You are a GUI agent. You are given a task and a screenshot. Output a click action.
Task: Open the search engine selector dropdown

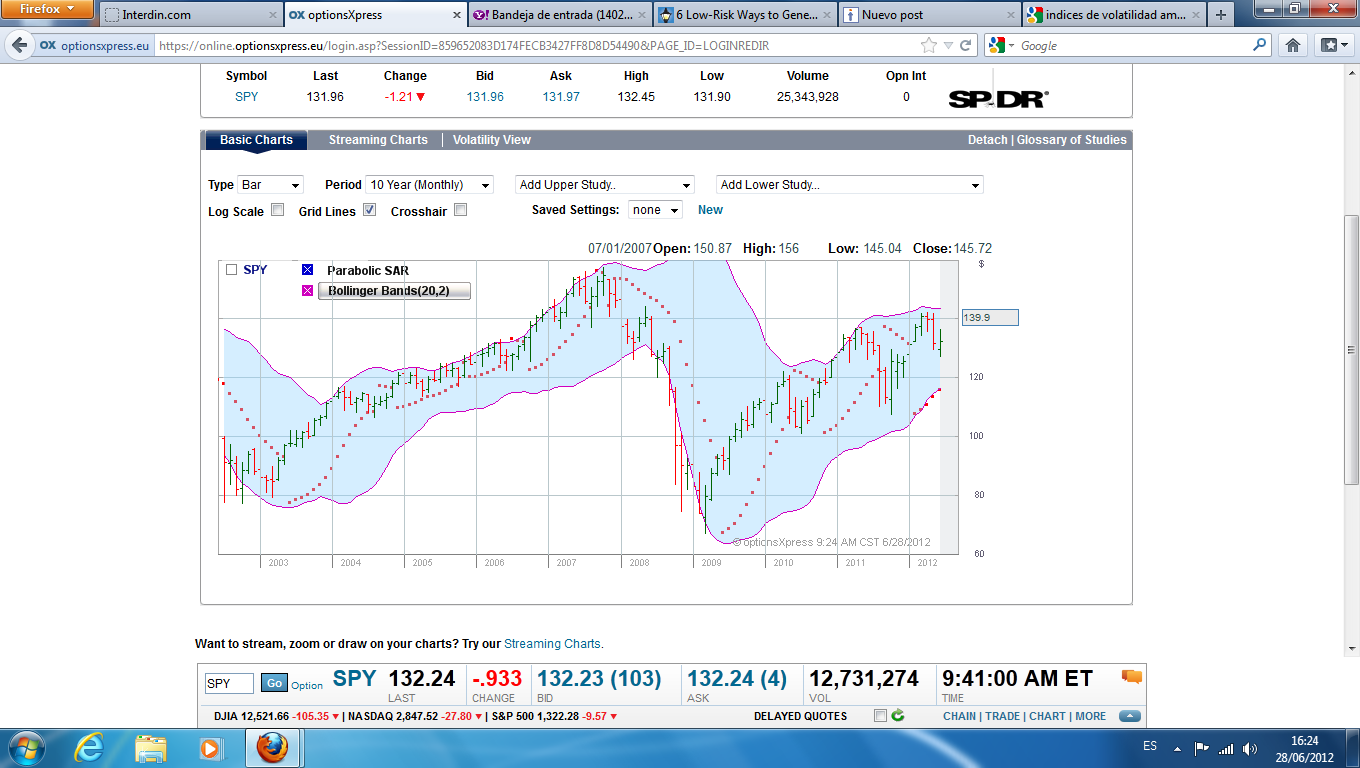[x=1001, y=45]
